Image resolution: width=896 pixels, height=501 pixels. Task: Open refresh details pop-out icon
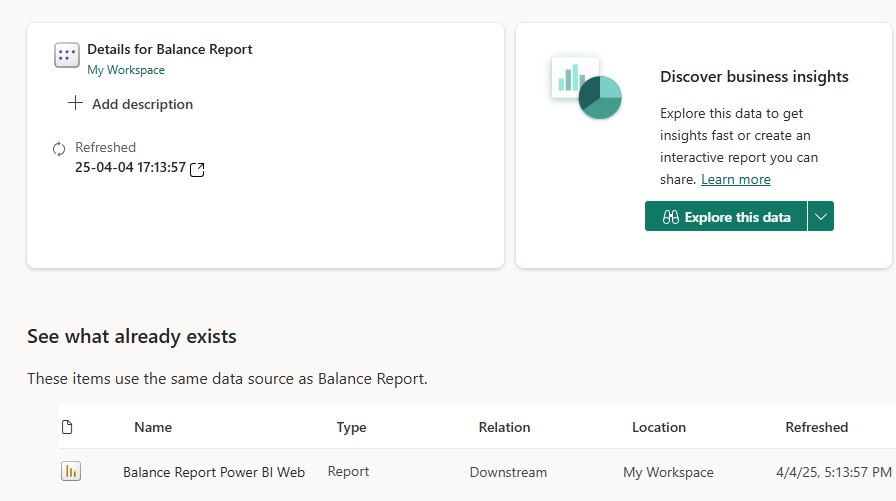click(197, 169)
